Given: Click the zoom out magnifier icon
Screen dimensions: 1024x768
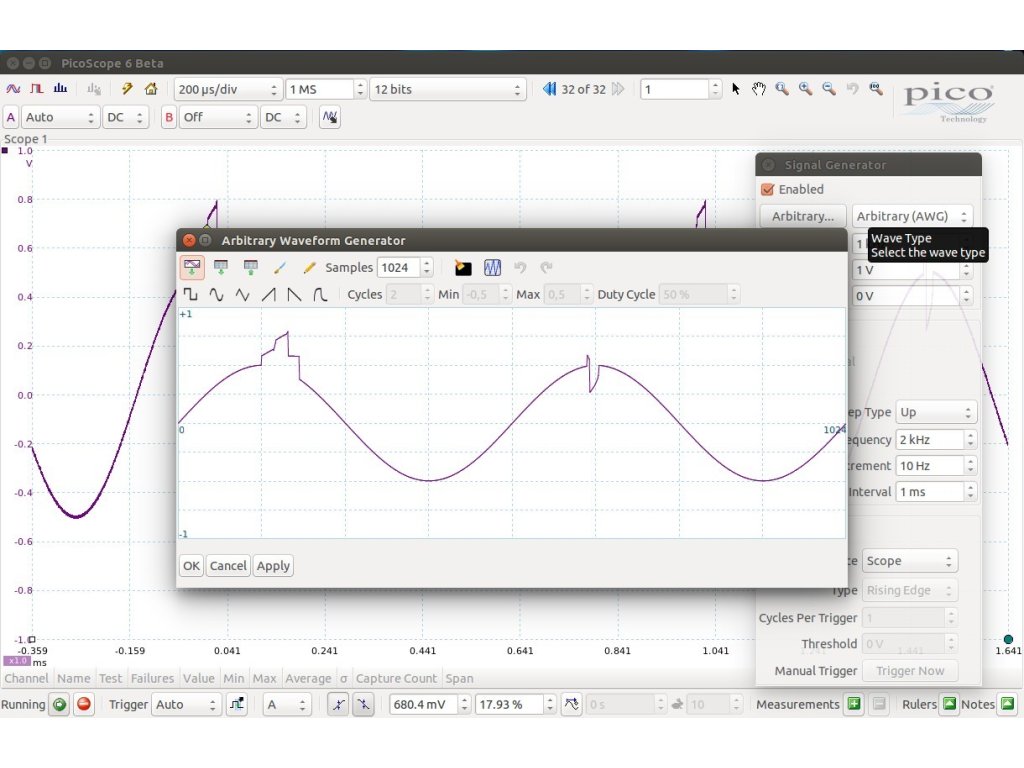Looking at the screenshot, I should coord(829,89).
